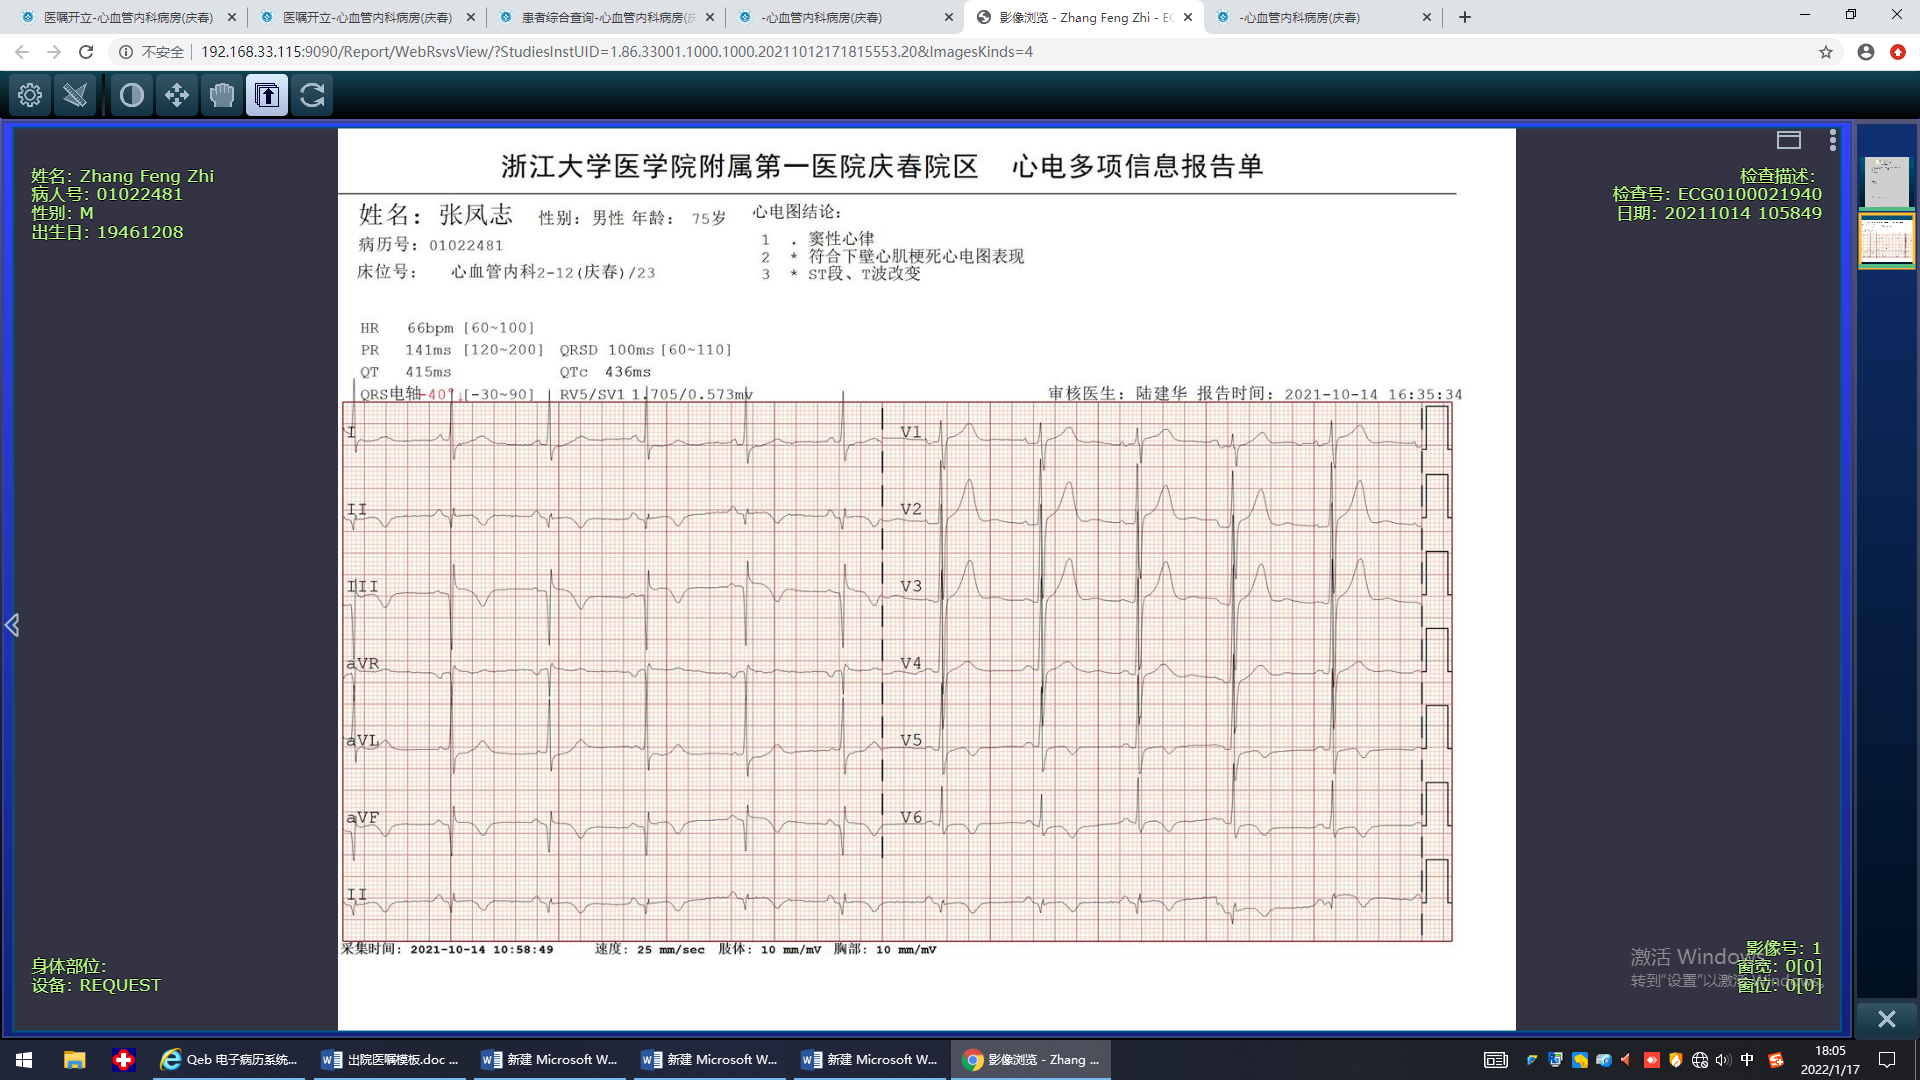This screenshot has width=1920, height=1080.
Task: Open a new browser tab
Action: 1464,17
